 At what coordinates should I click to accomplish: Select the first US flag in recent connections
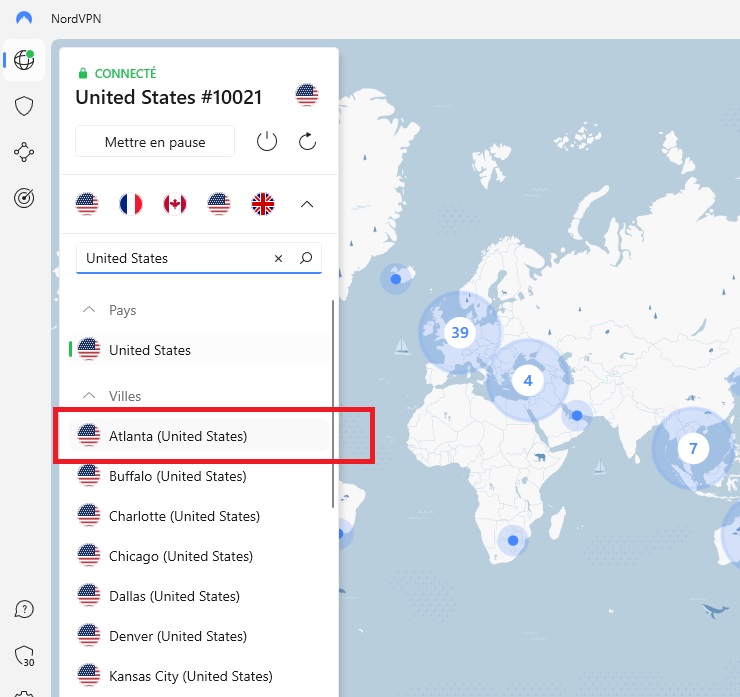[87, 204]
